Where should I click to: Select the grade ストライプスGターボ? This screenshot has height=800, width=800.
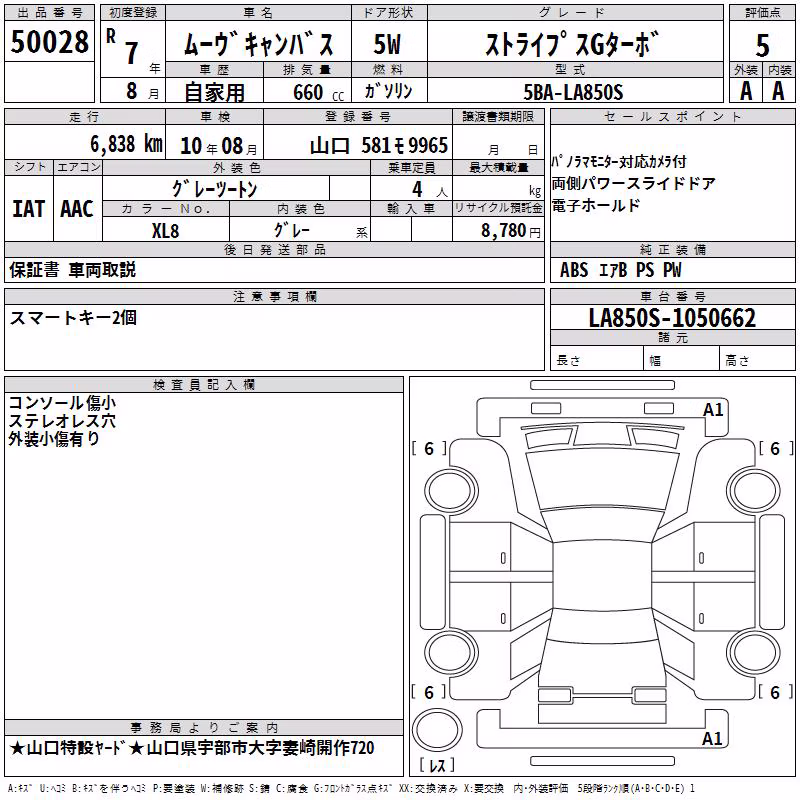click(x=572, y=44)
